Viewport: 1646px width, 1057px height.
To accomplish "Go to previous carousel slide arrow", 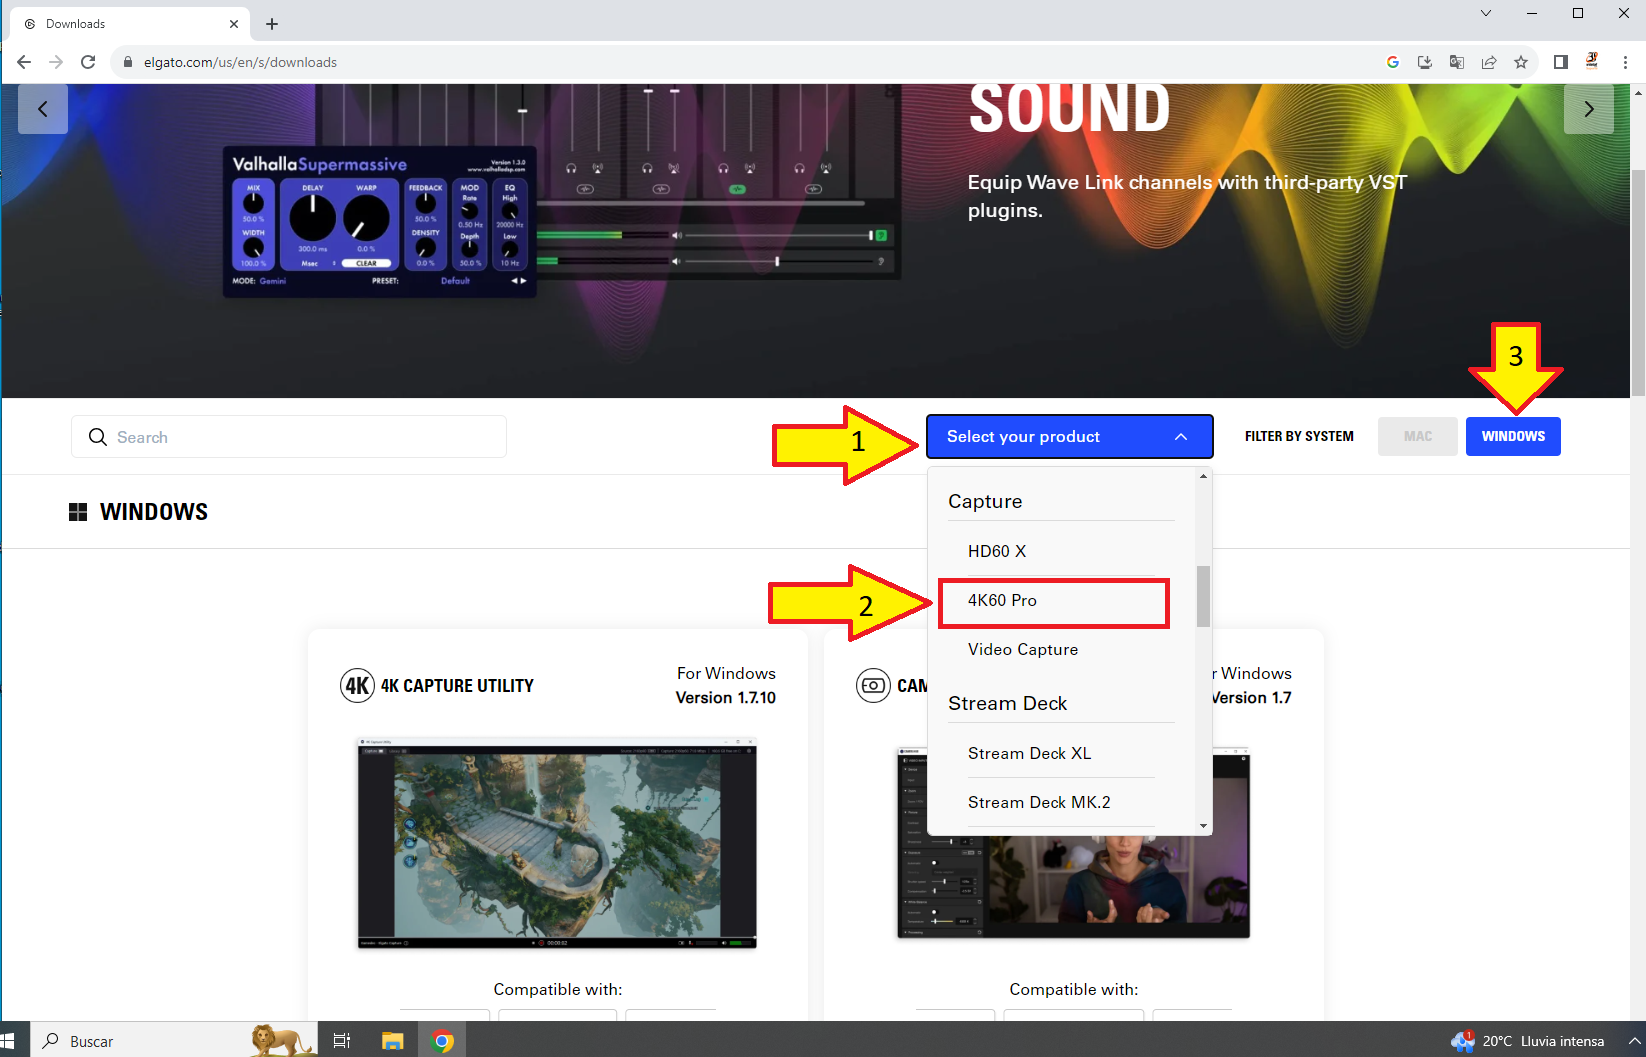I will pyautogui.click(x=43, y=109).
